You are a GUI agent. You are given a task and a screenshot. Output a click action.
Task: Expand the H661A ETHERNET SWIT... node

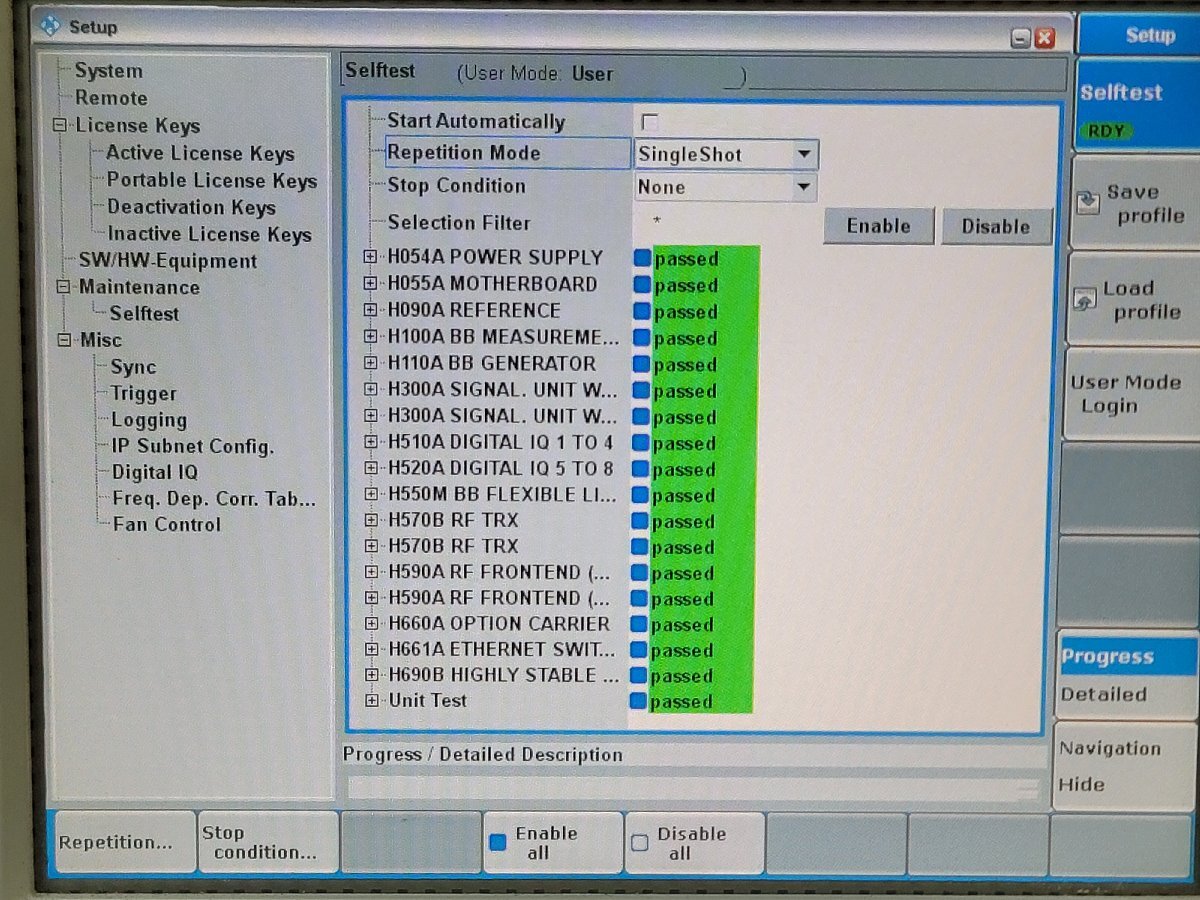371,649
